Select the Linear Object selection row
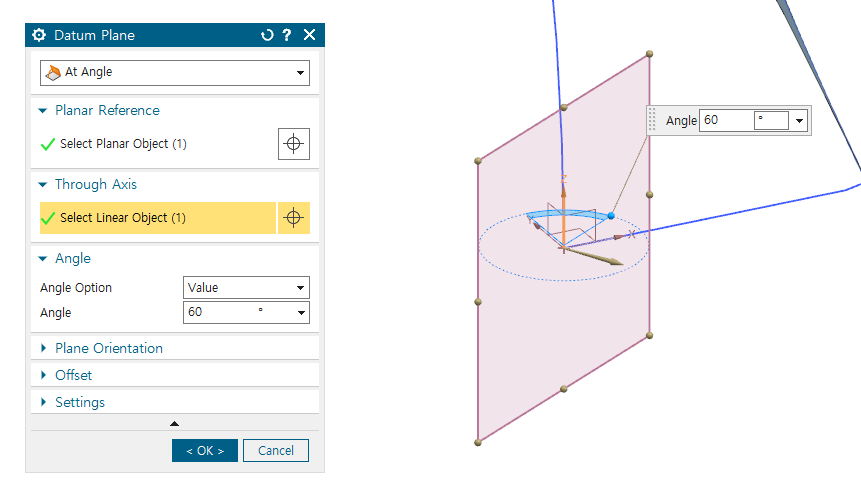The width and height of the screenshot is (861, 492). pyautogui.click(x=157, y=218)
